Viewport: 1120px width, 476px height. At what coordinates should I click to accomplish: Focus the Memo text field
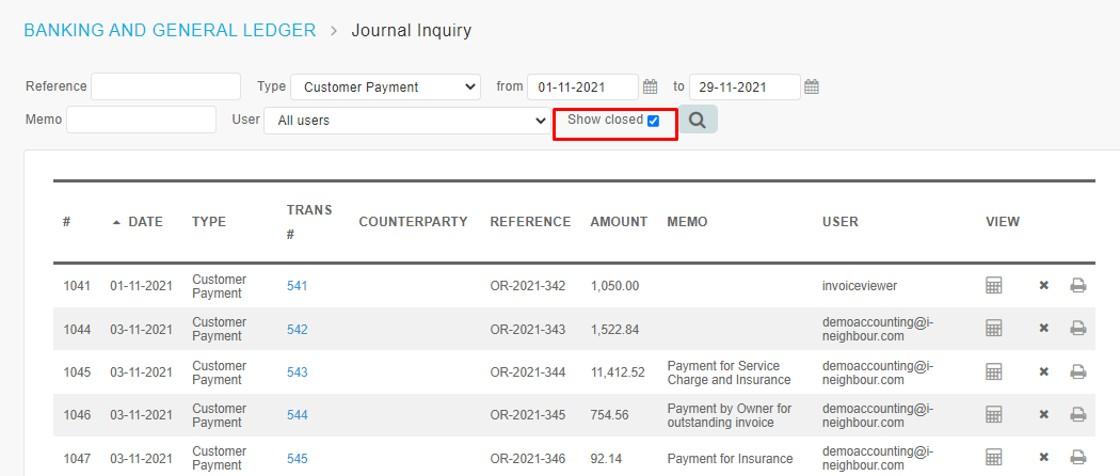pos(141,119)
